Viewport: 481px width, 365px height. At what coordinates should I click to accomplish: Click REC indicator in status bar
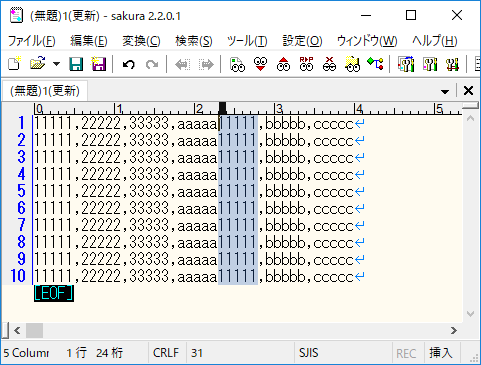(x=406, y=353)
